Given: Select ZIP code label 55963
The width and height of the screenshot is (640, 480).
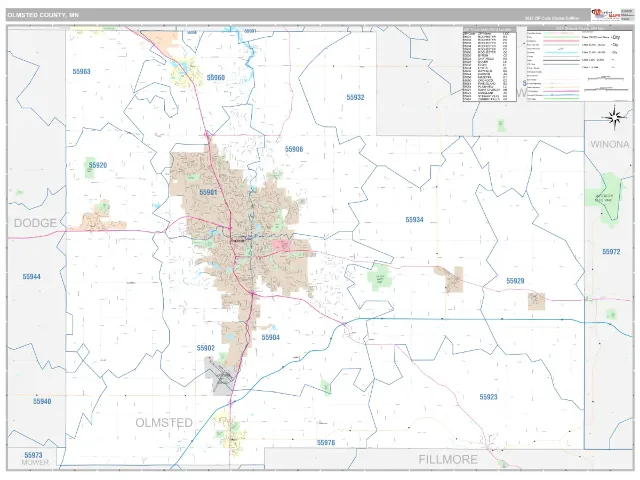Looking at the screenshot, I should click(x=82, y=71).
